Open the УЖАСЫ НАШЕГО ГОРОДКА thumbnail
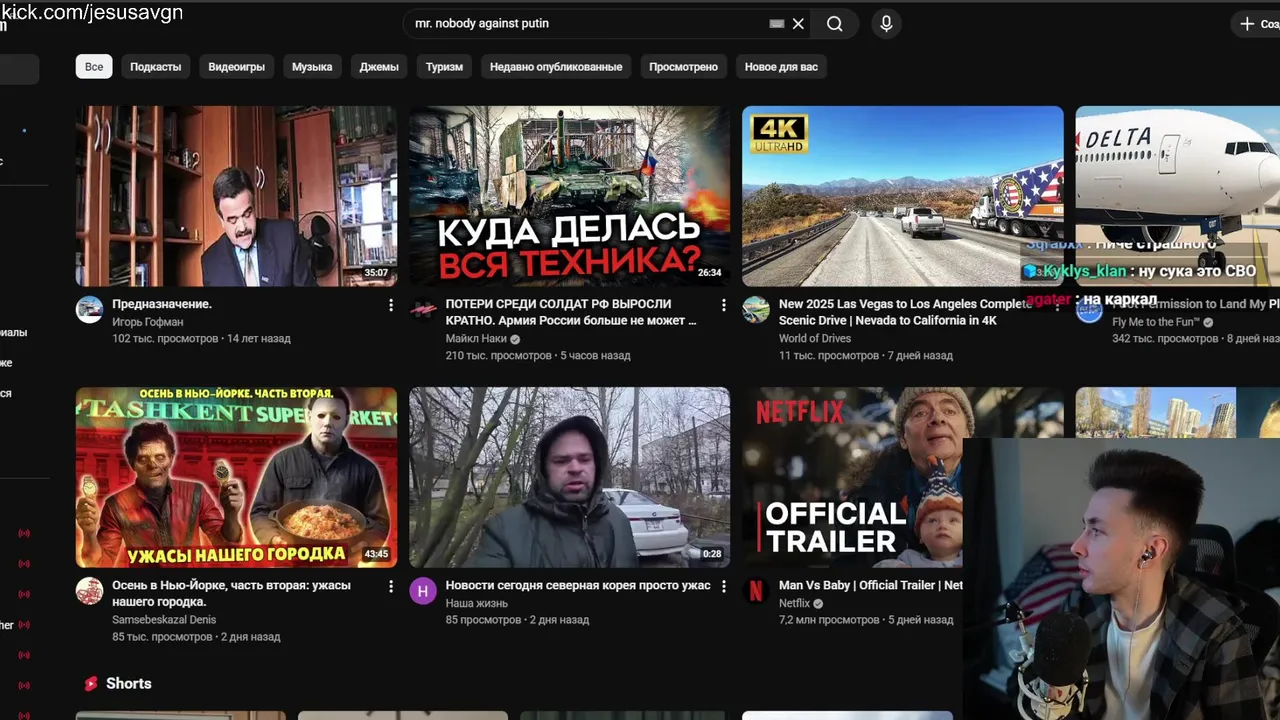 coord(236,477)
